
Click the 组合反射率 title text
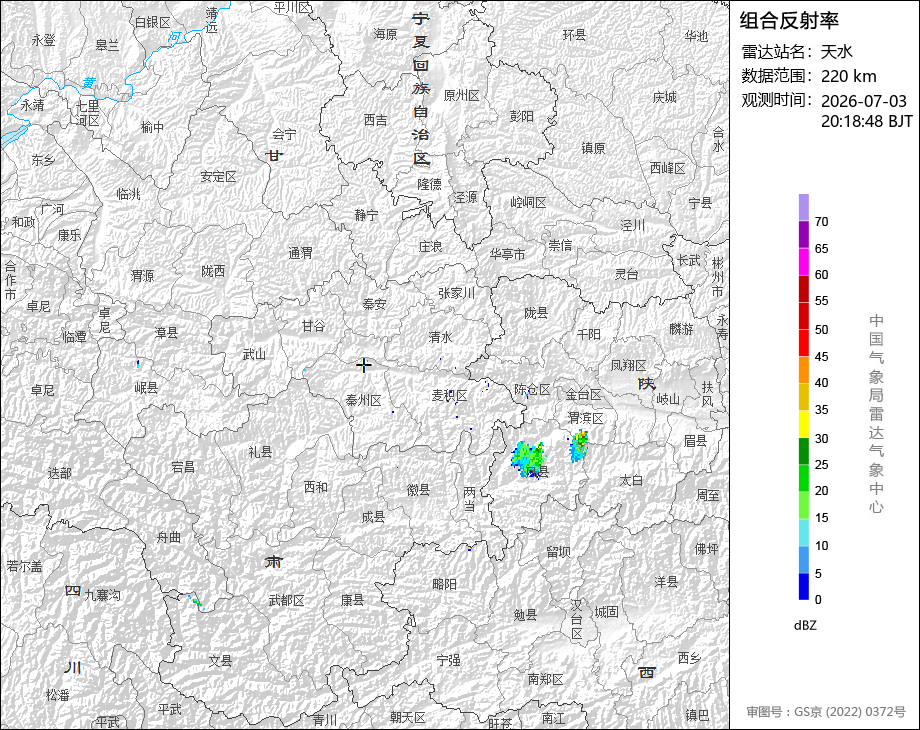789,21
